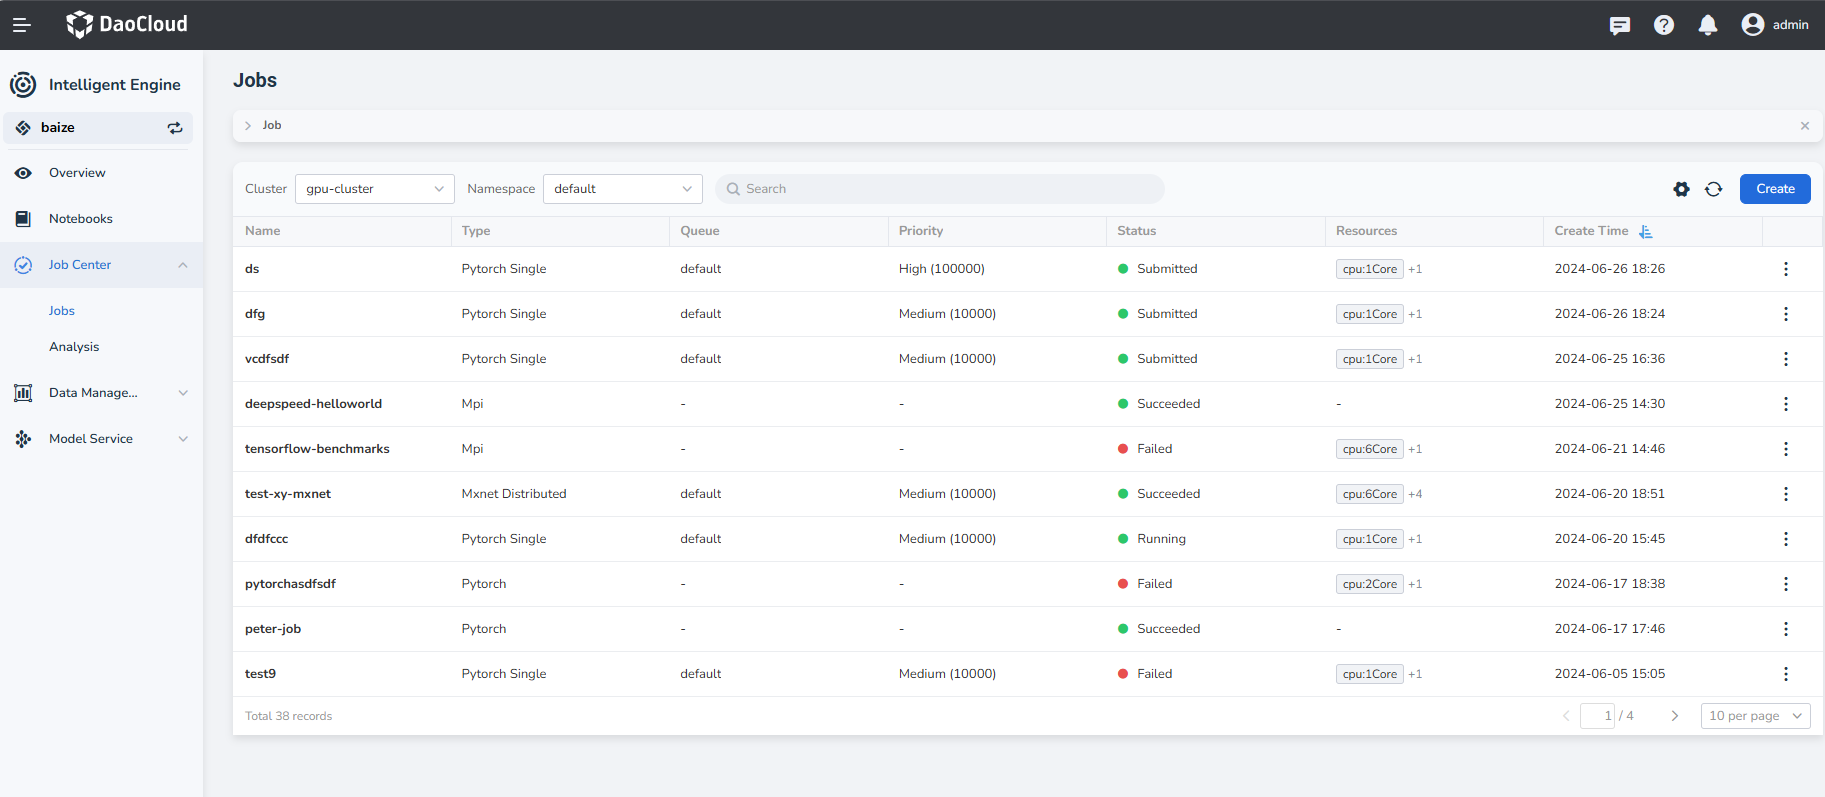The height and width of the screenshot is (797, 1825).
Task: Refresh the jobs list
Action: tap(1713, 189)
